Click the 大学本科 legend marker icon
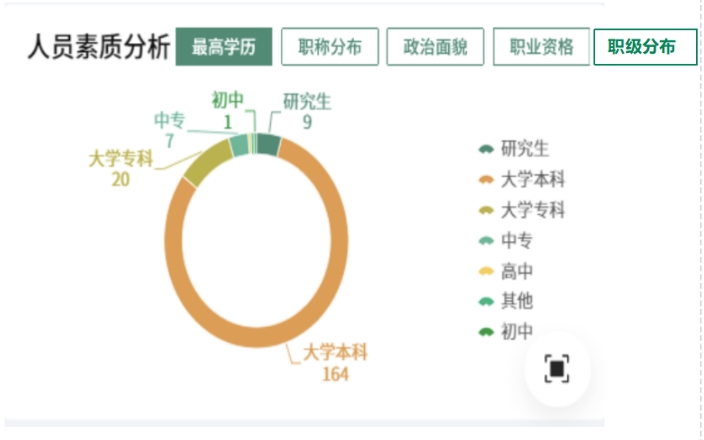This screenshot has height=440, width=704. coord(487,180)
